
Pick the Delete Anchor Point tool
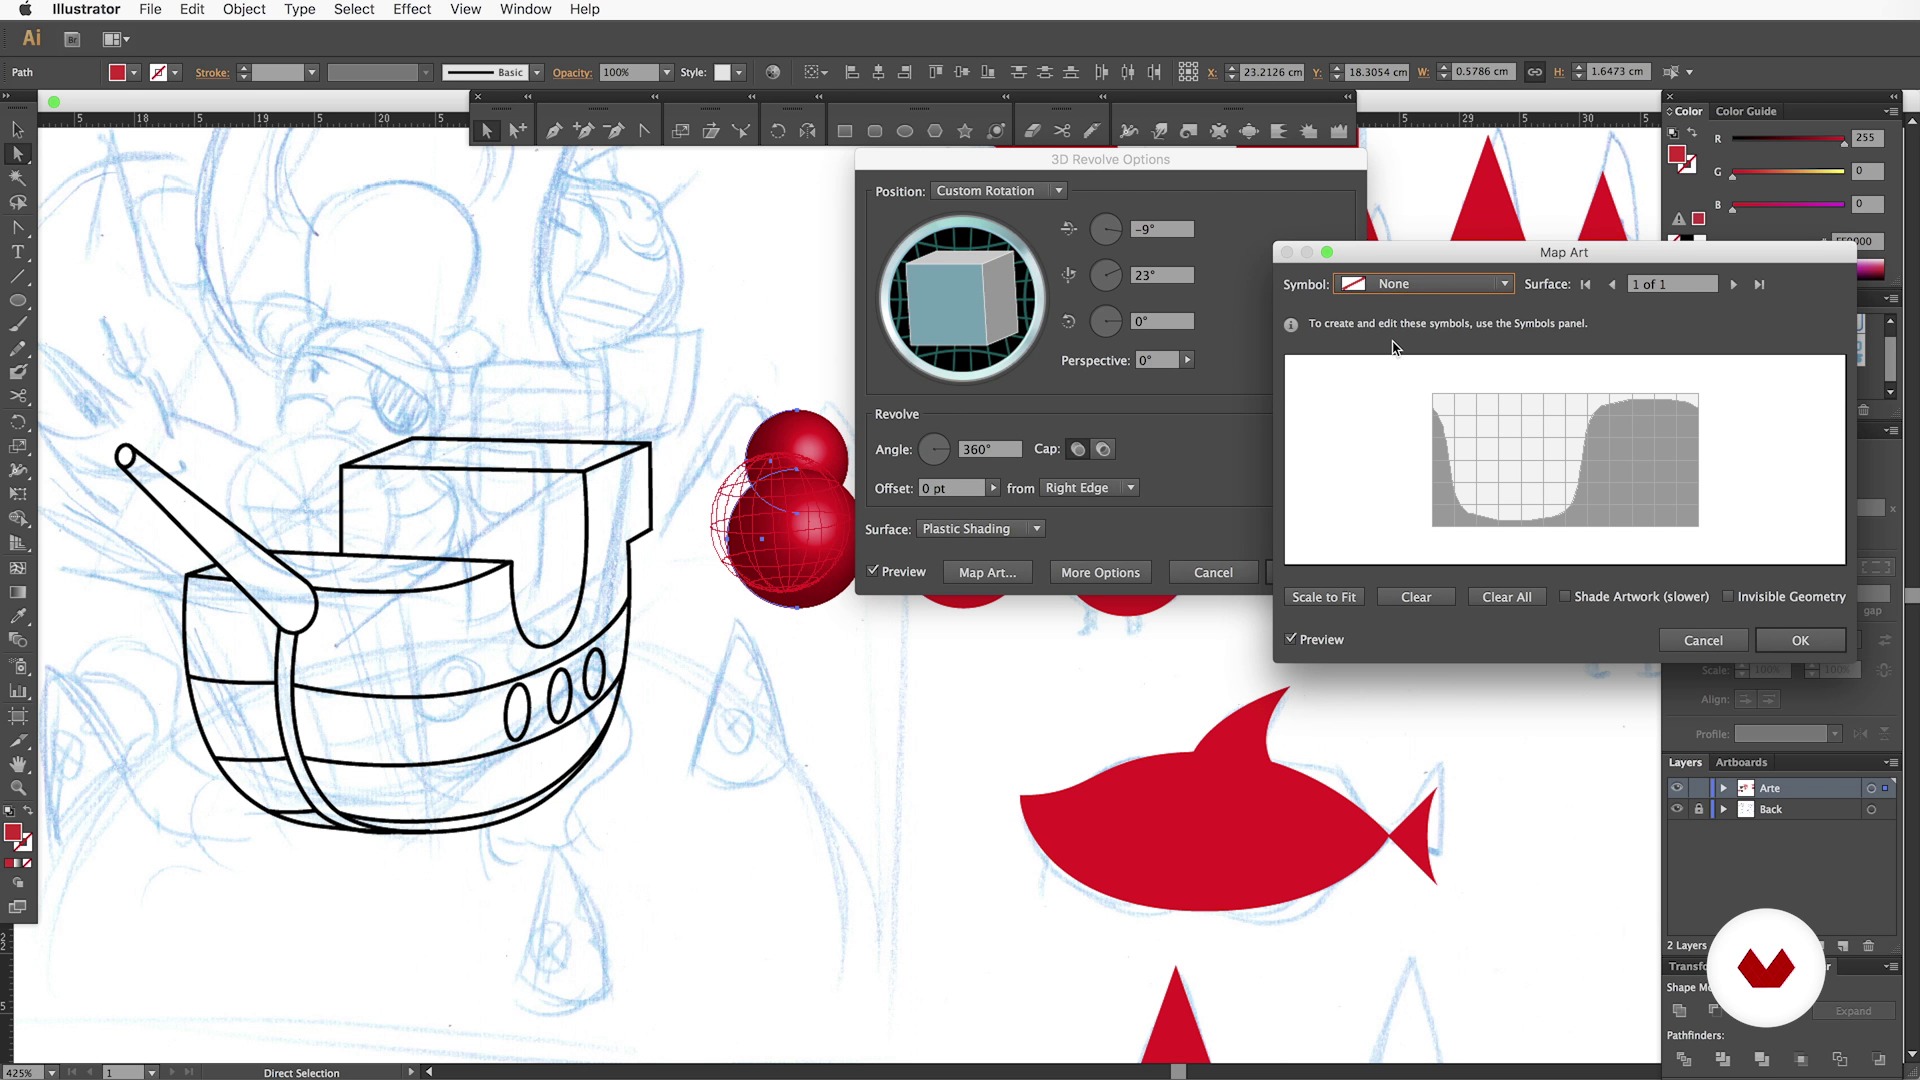click(615, 131)
